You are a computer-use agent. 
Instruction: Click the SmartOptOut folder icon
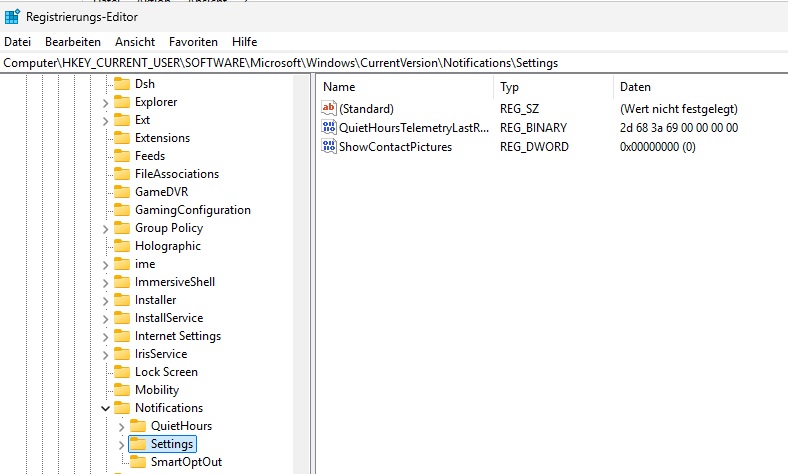coord(138,462)
